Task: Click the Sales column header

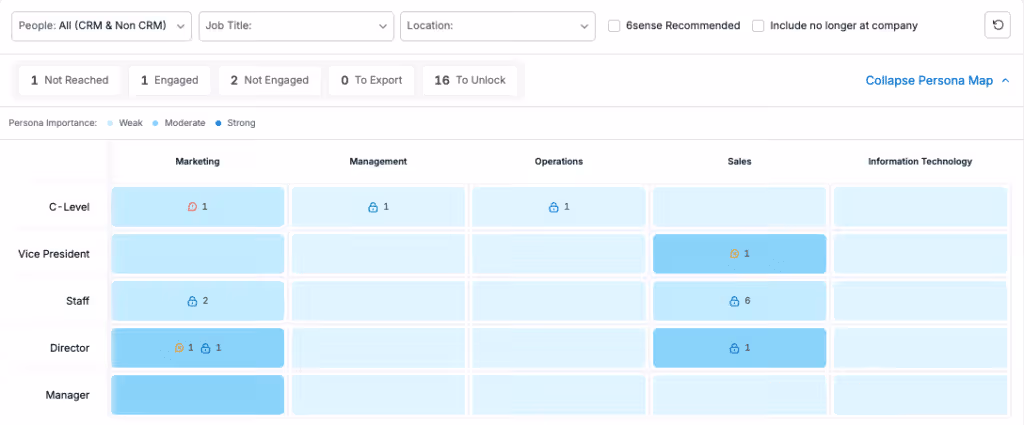Action: tap(739, 161)
